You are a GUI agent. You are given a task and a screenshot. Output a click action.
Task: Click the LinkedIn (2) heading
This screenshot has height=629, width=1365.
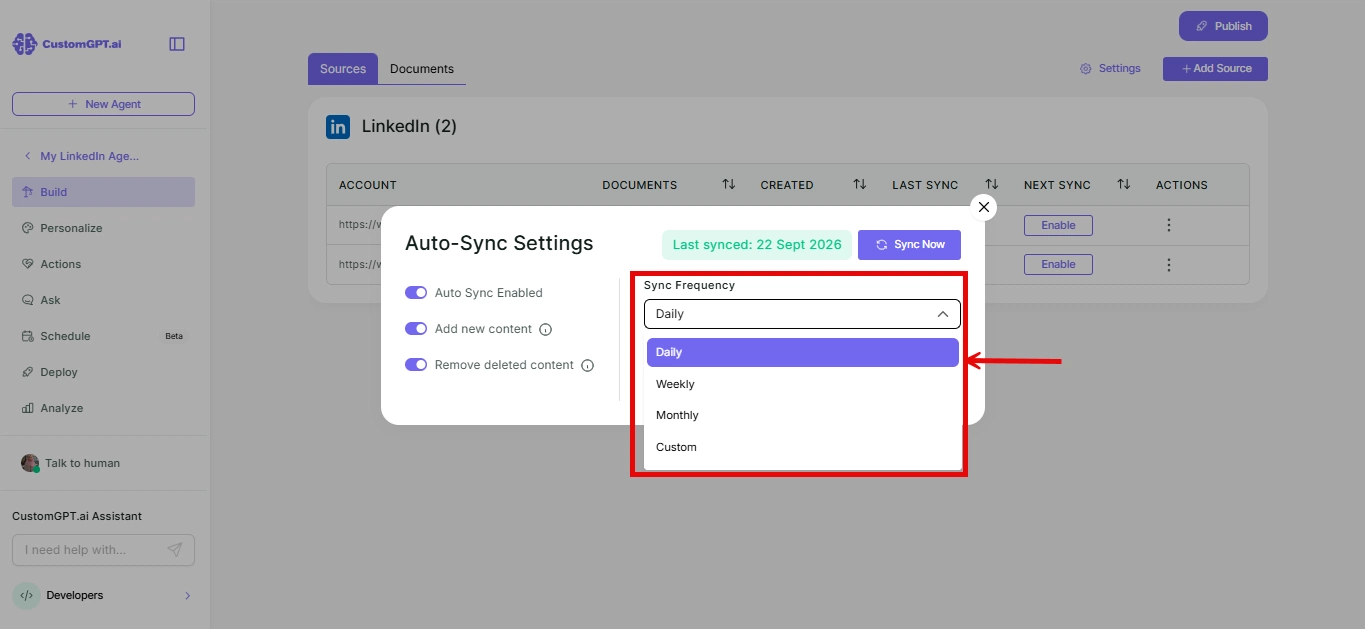point(409,127)
